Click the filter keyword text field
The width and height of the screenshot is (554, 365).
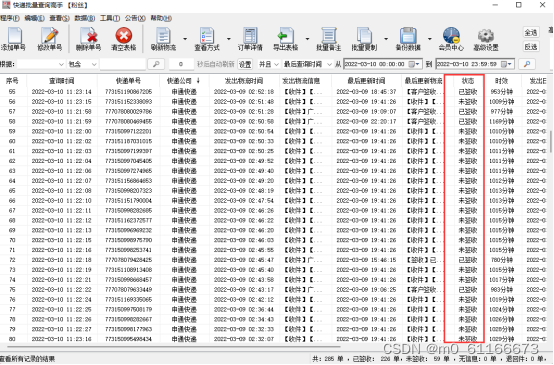[123, 64]
